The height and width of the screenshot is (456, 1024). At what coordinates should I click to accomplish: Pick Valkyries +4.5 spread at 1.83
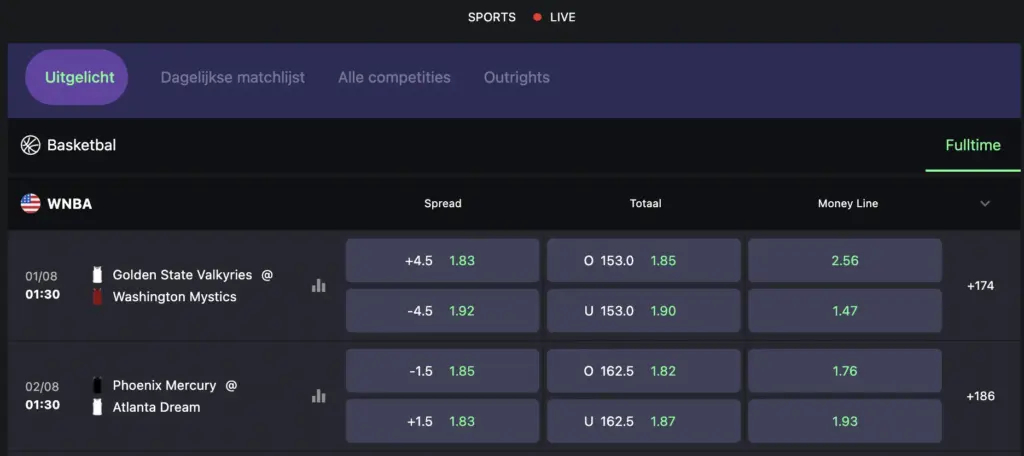coord(442,261)
